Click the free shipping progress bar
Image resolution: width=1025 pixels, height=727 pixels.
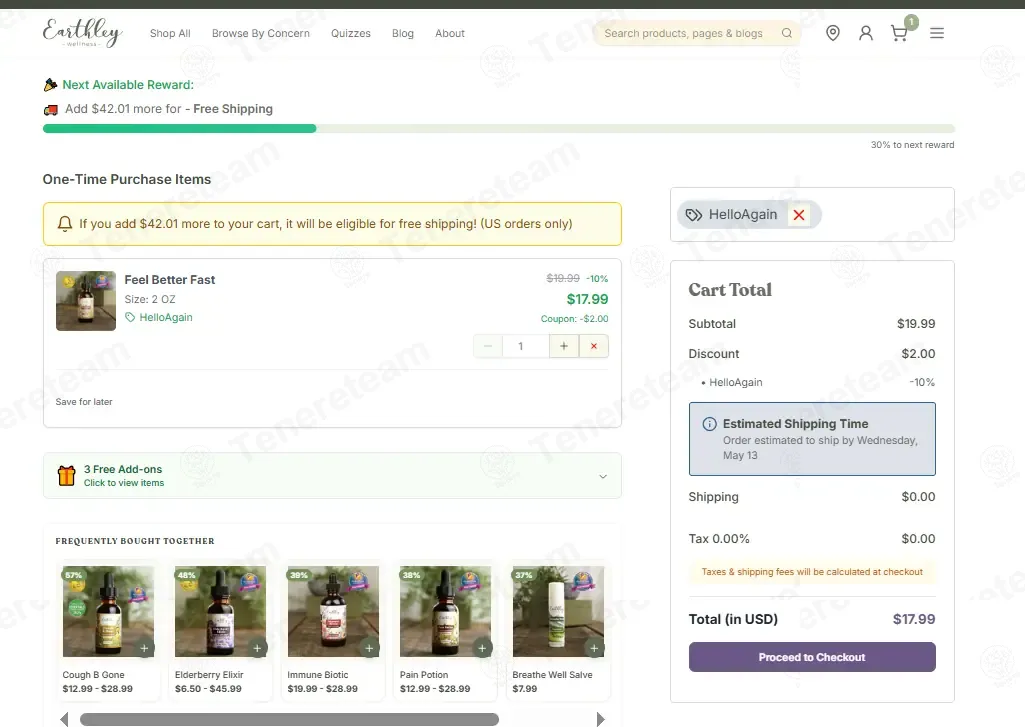coord(499,128)
